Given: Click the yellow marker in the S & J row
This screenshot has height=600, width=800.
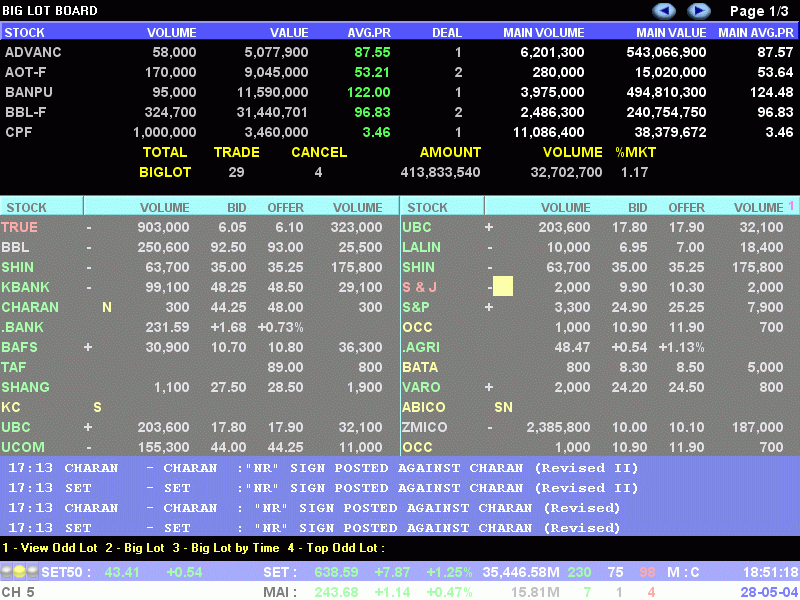Looking at the screenshot, I should click(x=503, y=287).
